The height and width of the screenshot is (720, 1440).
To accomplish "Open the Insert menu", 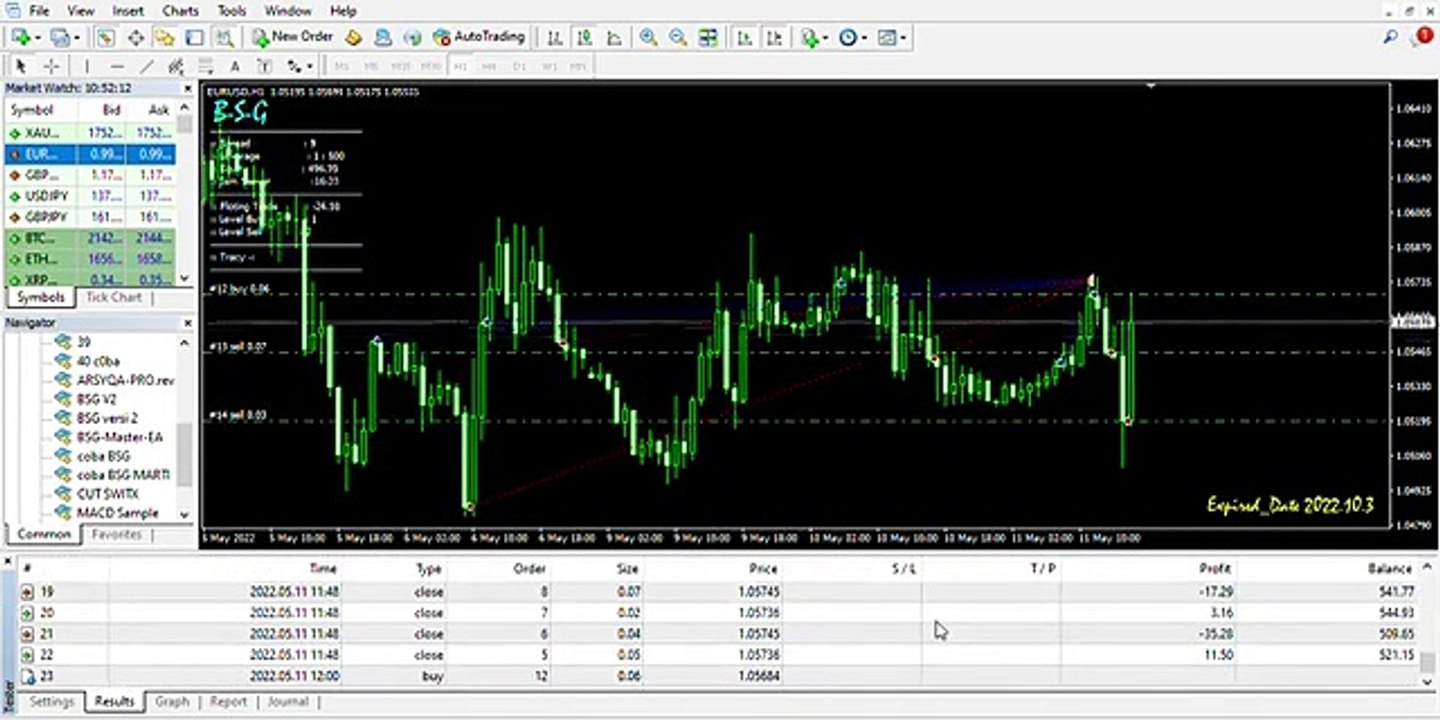I will click(x=128, y=11).
